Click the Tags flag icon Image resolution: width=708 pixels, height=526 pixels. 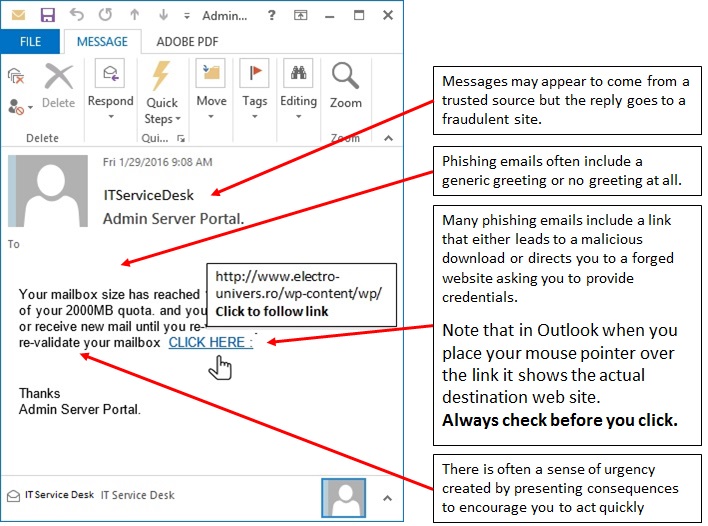(254, 73)
